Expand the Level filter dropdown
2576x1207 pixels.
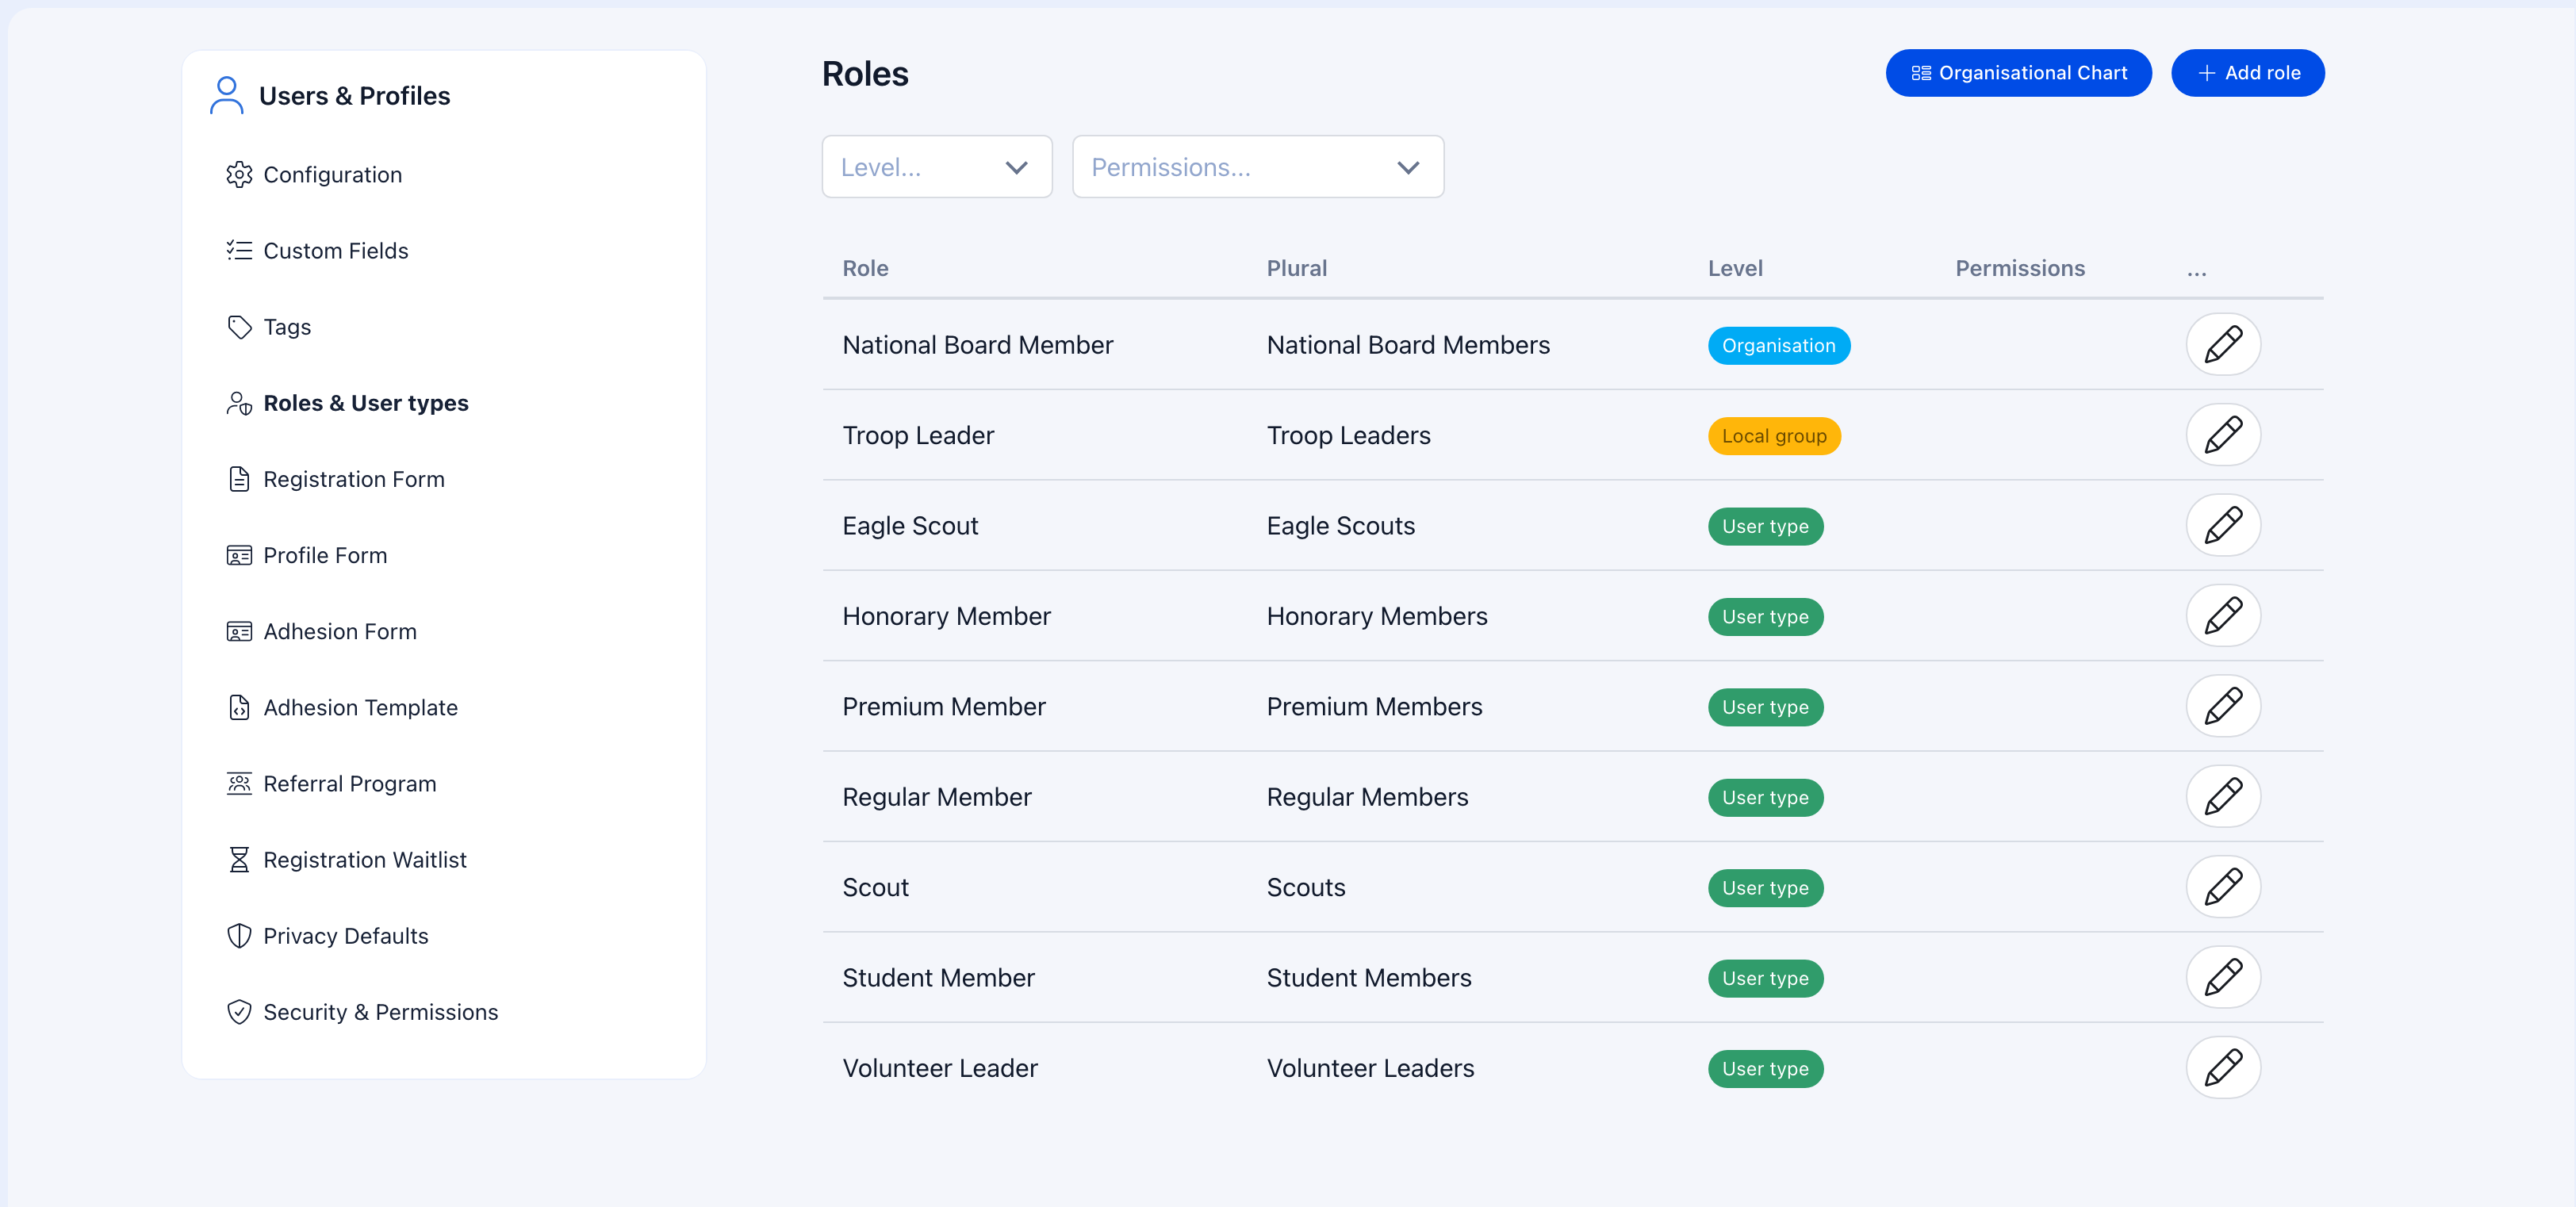[936, 167]
